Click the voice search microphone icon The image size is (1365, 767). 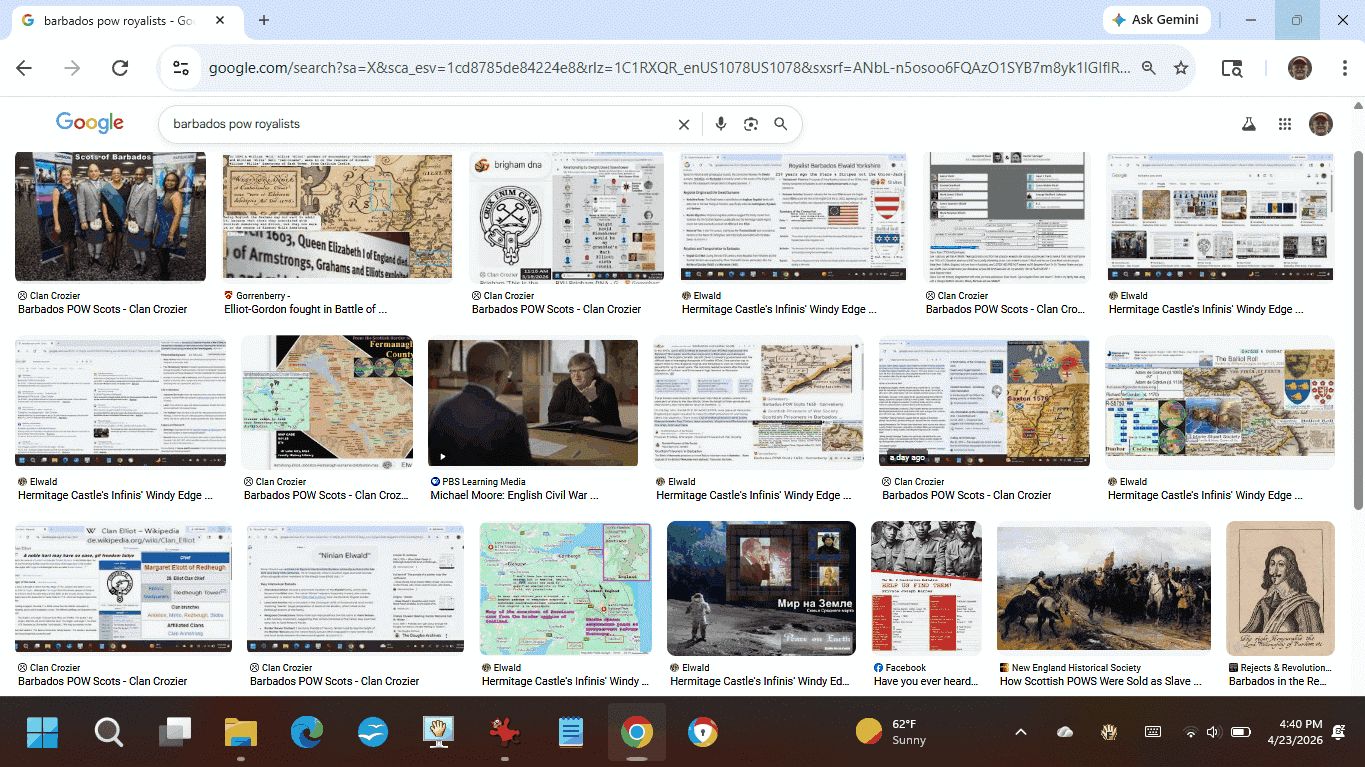[720, 124]
